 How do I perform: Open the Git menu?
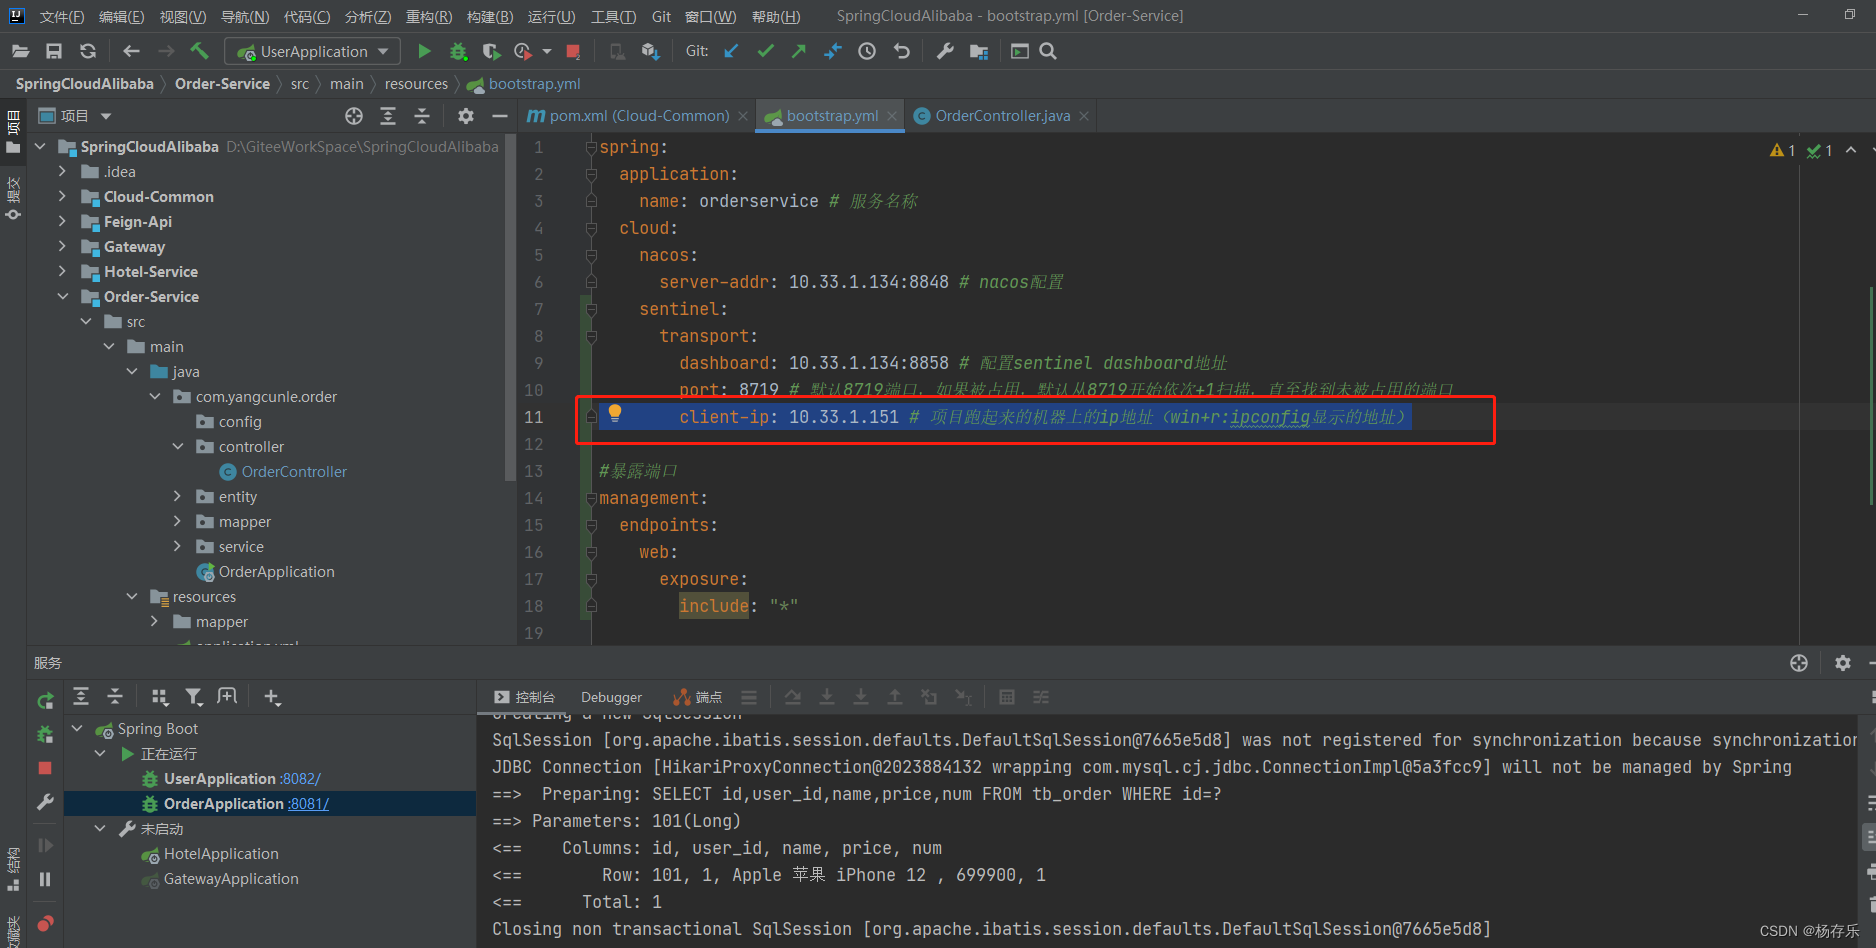(661, 16)
